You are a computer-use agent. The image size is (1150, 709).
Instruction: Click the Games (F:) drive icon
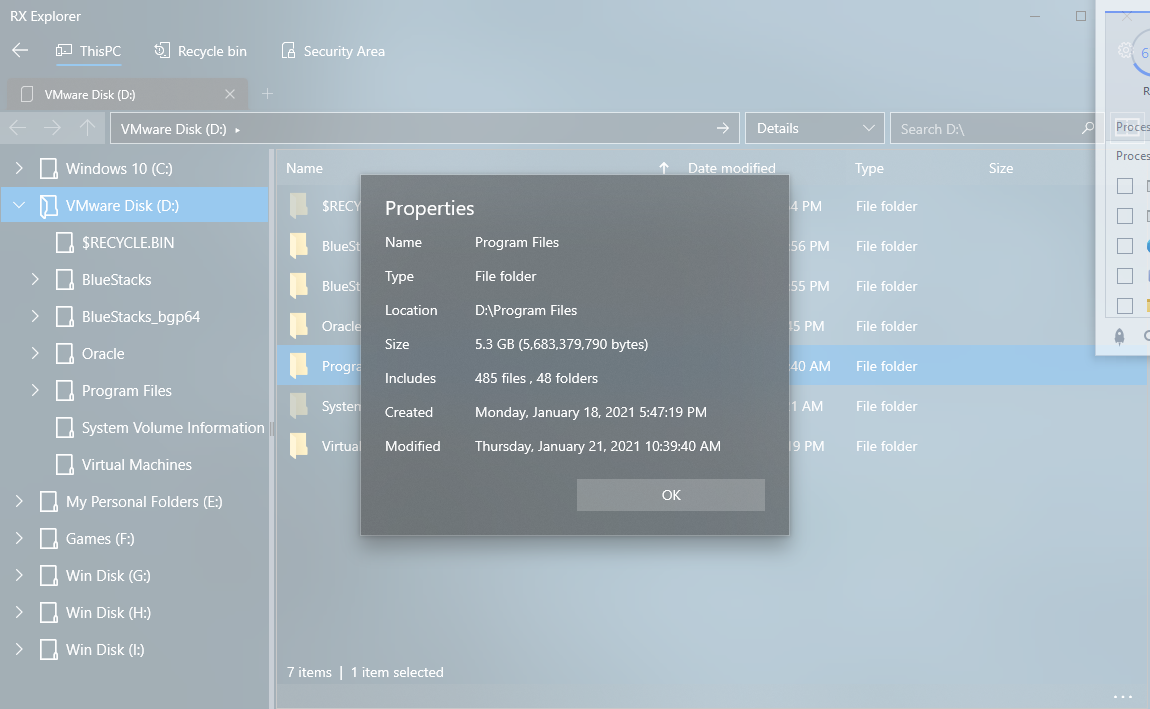coord(48,538)
